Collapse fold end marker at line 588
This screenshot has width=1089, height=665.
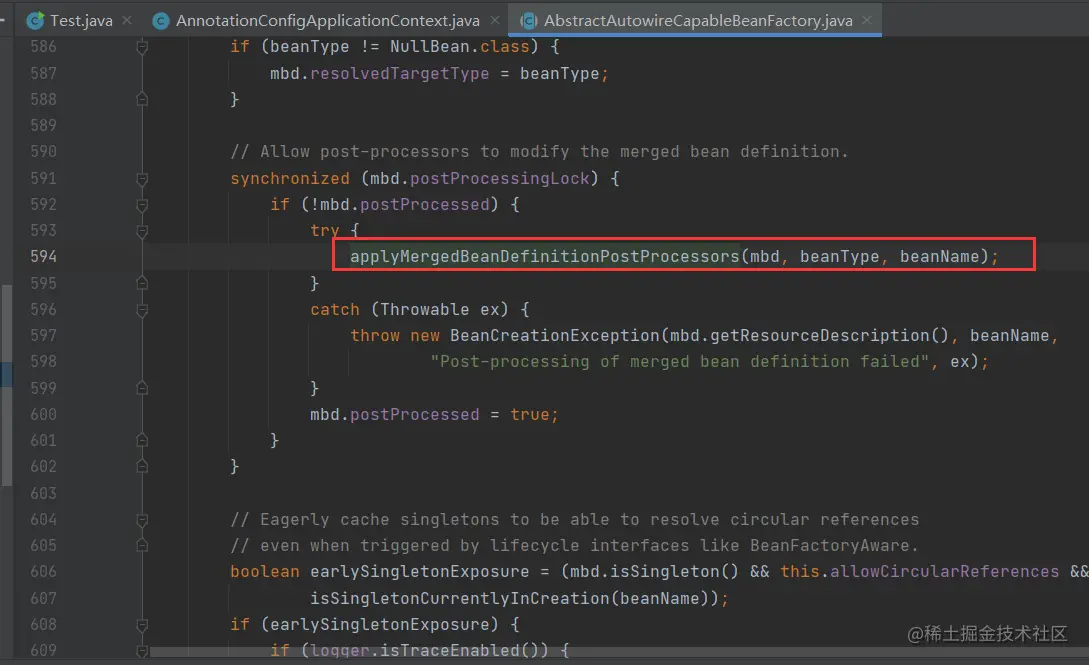pos(142,99)
